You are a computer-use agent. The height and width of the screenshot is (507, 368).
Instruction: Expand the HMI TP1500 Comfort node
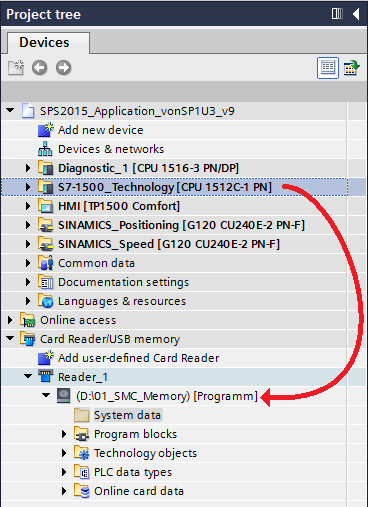28,206
